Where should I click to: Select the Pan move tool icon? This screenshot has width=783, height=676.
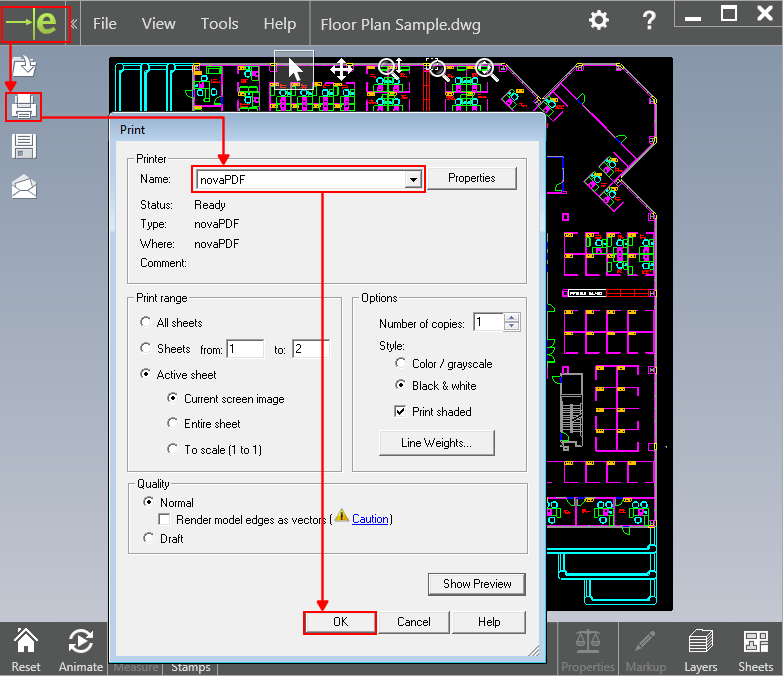point(340,69)
